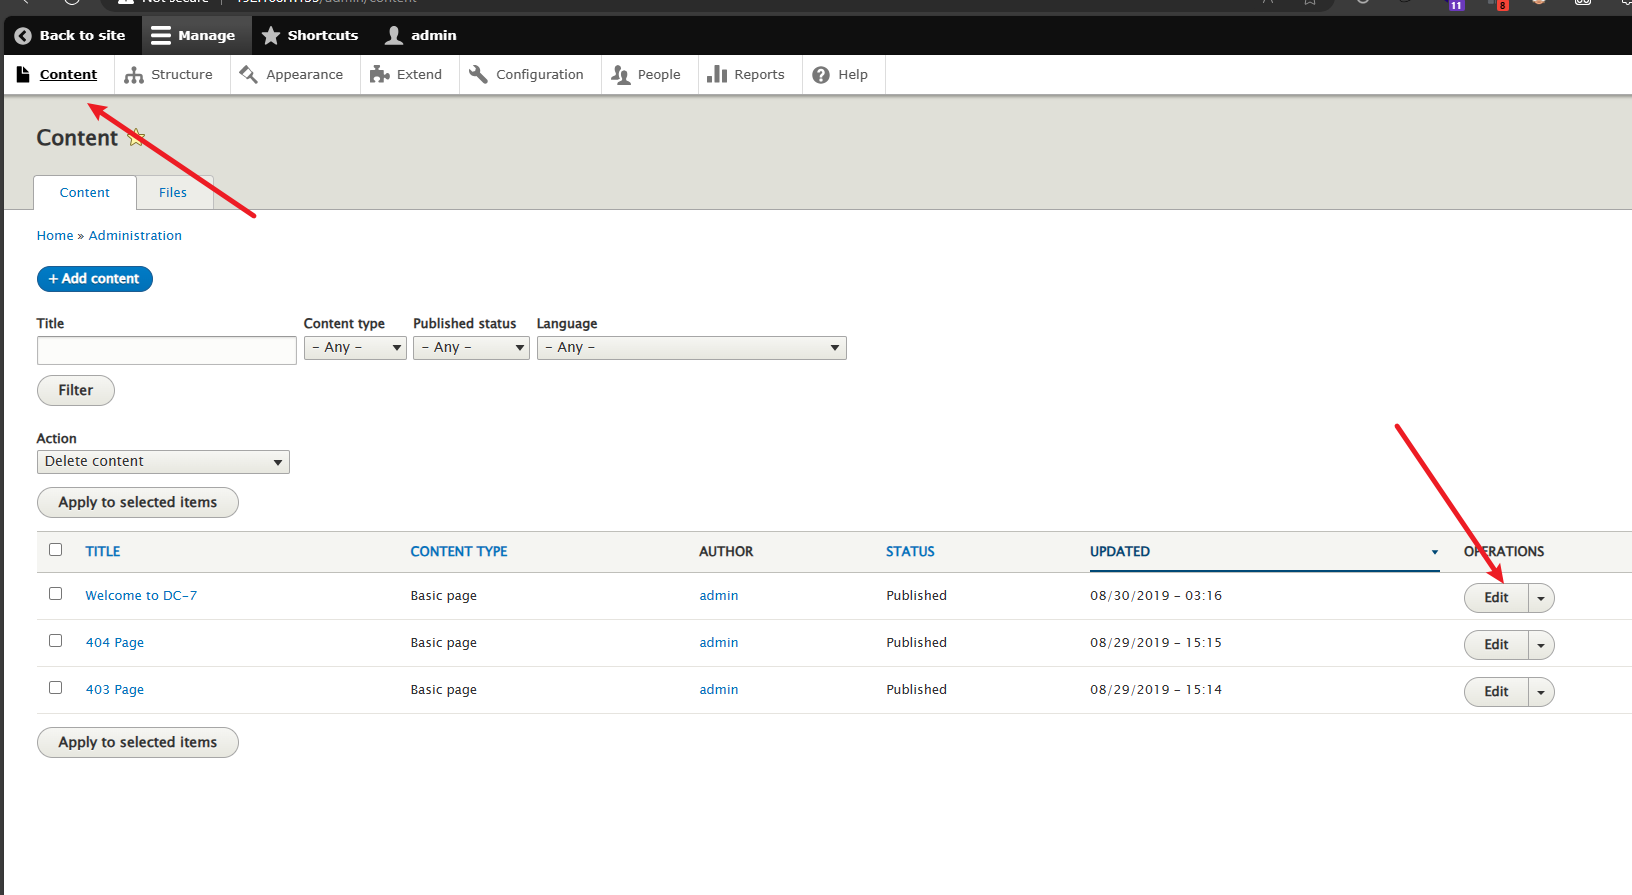The image size is (1632, 895).
Task: Click the date 08/29/2019 - 15:15
Action: [1156, 642]
